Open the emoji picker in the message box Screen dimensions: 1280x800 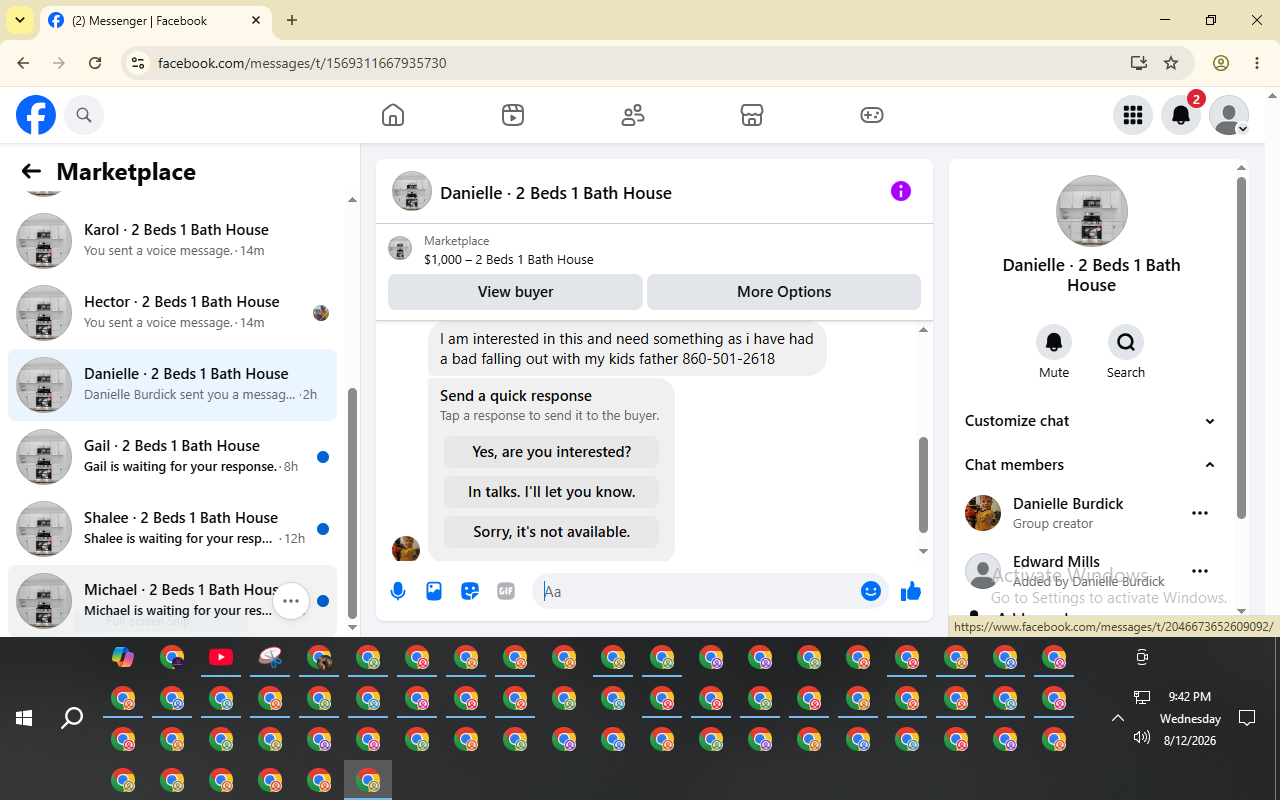point(871,591)
